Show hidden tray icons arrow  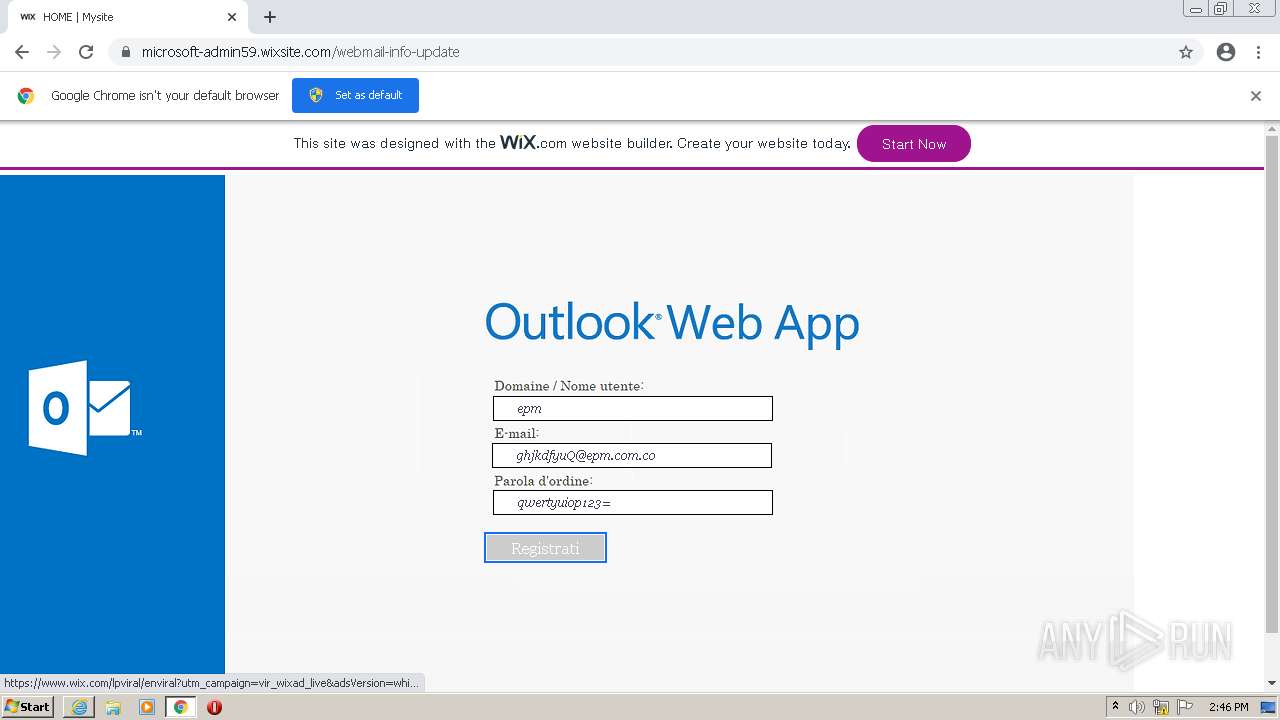(1115, 707)
